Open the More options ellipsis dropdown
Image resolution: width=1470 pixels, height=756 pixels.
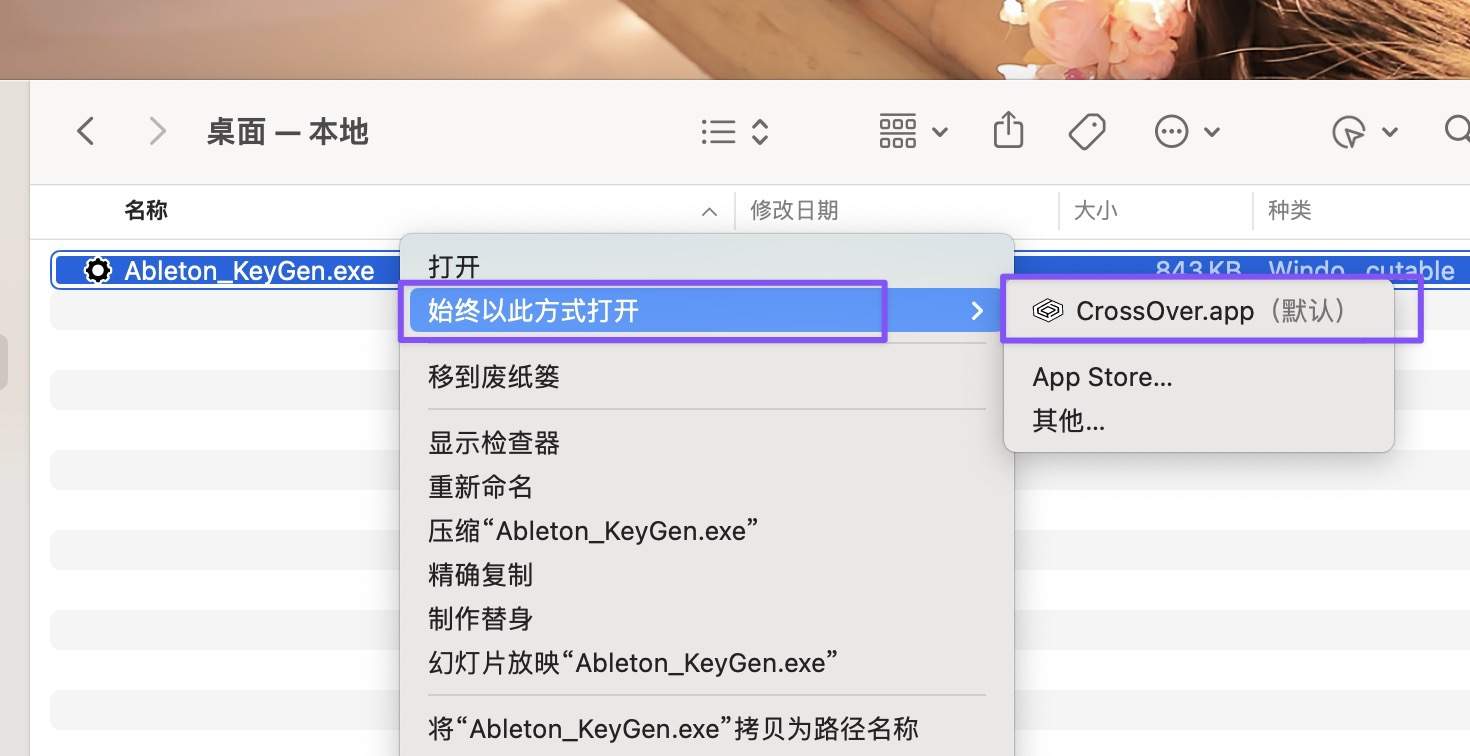pos(1170,131)
